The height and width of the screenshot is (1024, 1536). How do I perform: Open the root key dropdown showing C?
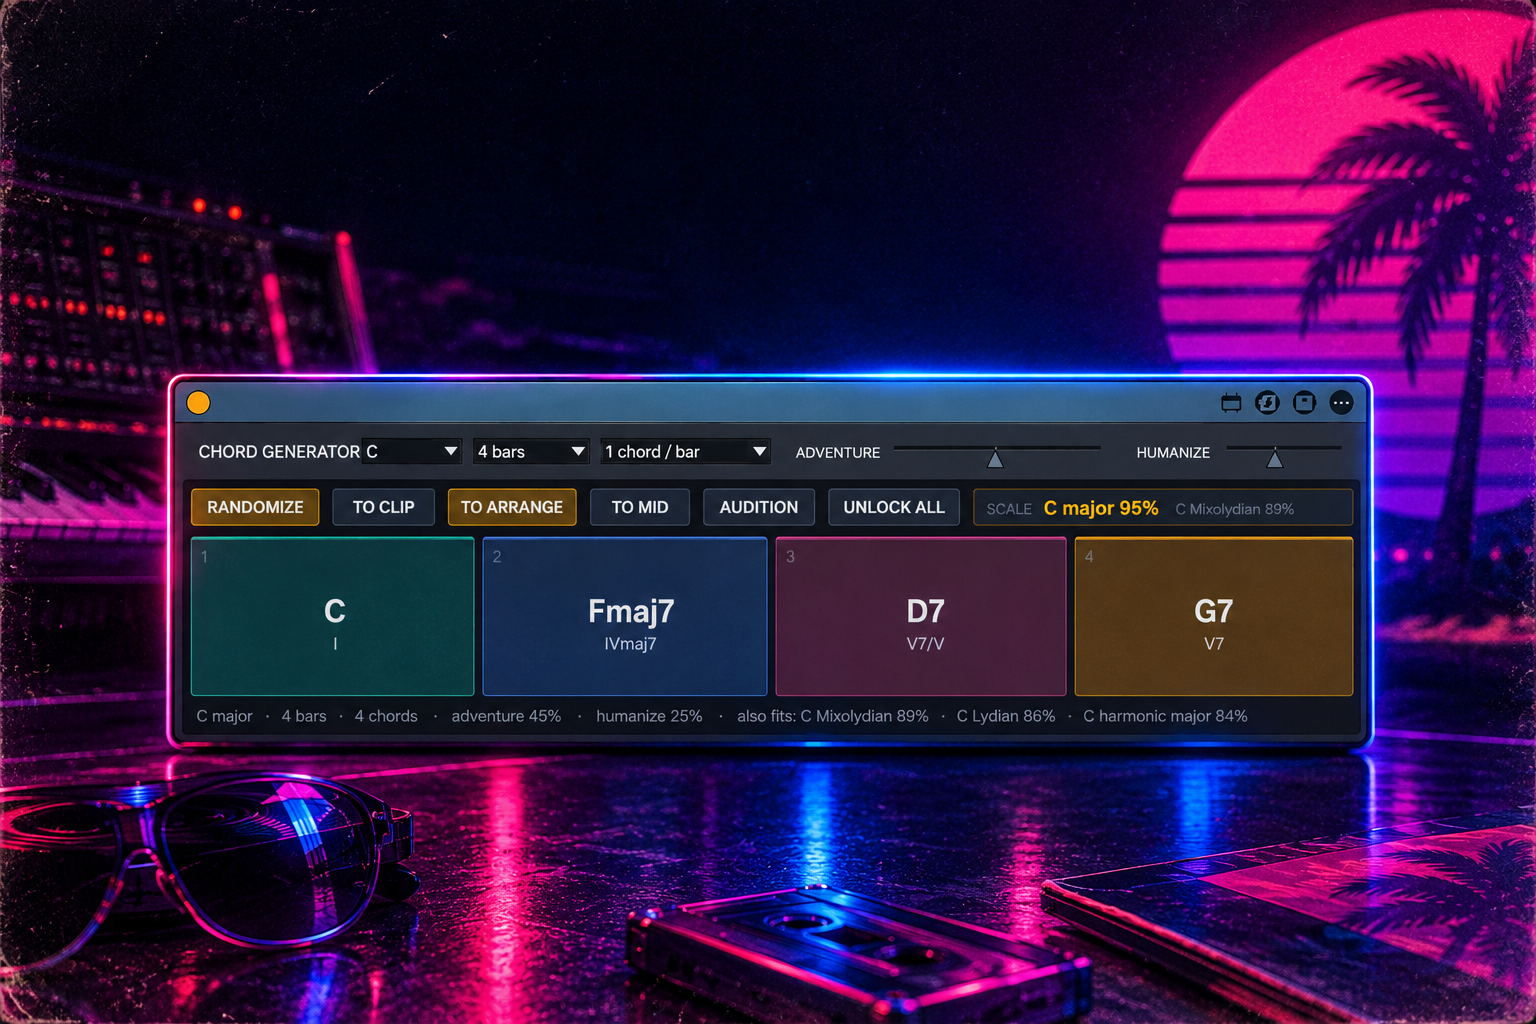click(x=411, y=452)
